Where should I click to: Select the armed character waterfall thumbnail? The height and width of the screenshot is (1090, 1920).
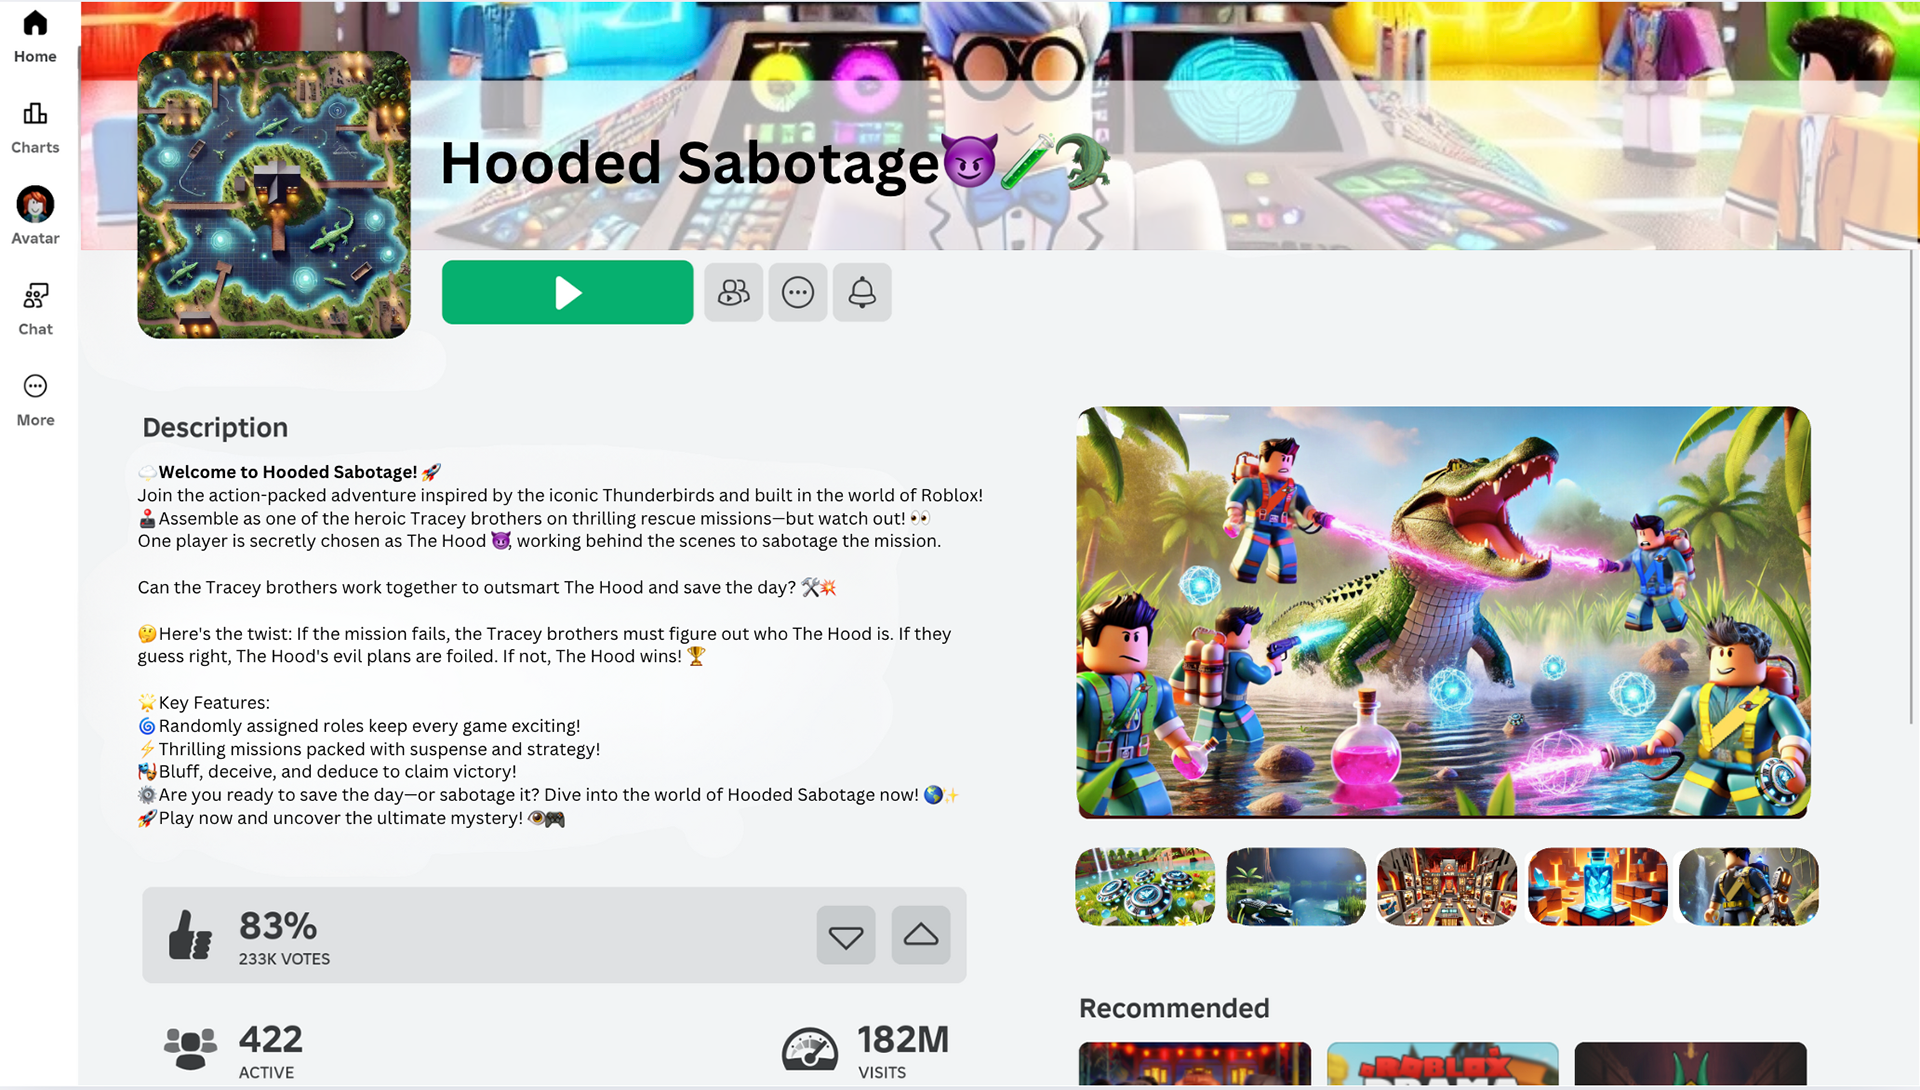click(x=1749, y=887)
